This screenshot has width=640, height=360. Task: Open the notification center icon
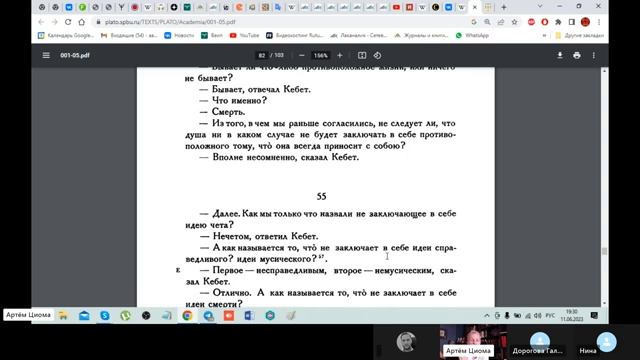tap(594, 316)
